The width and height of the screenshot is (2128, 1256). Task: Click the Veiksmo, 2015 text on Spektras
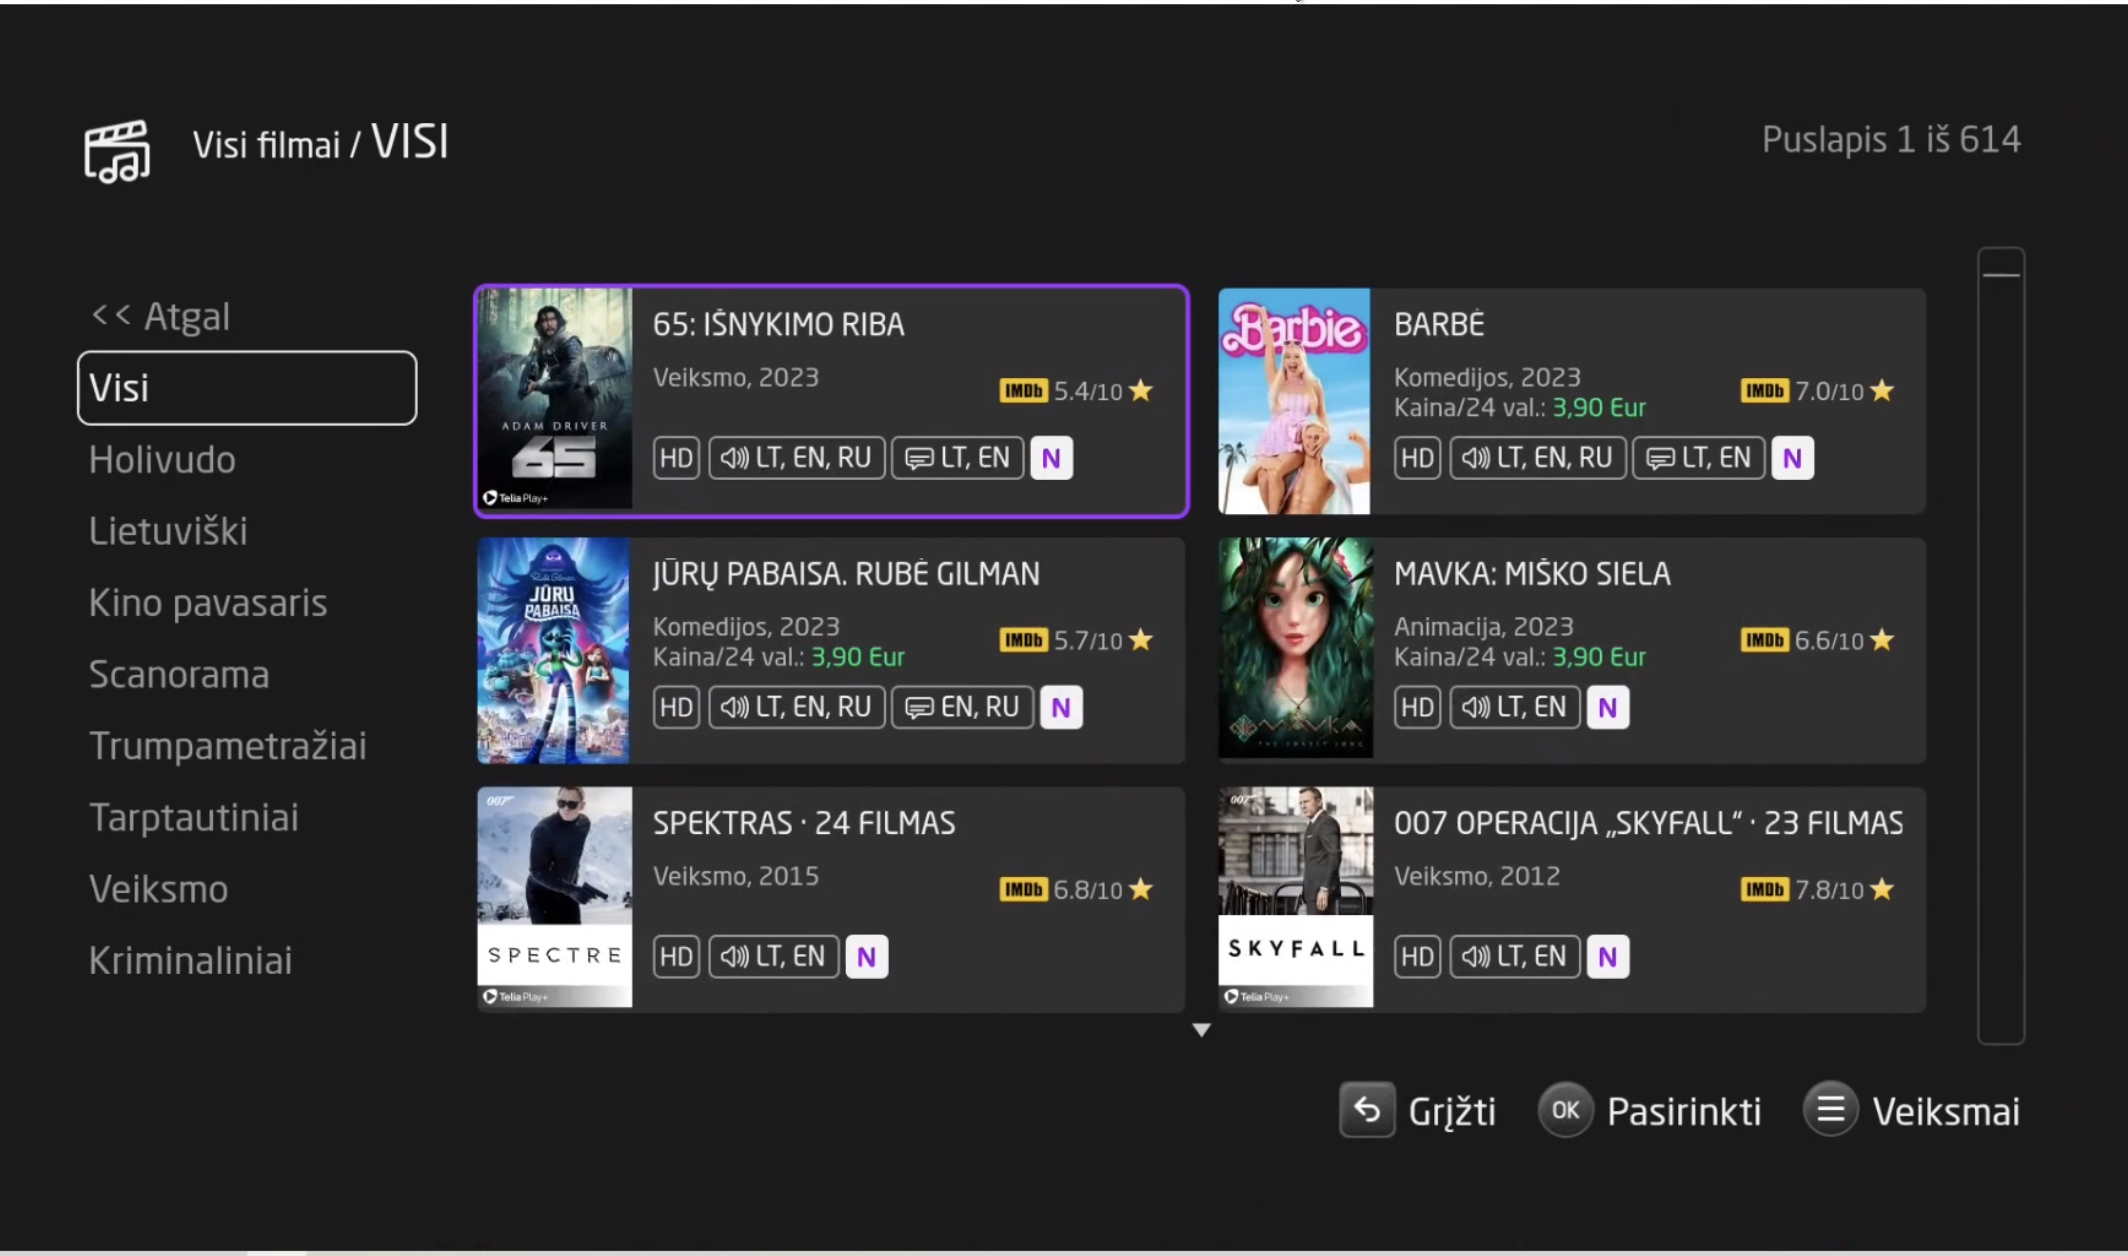coord(736,876)
